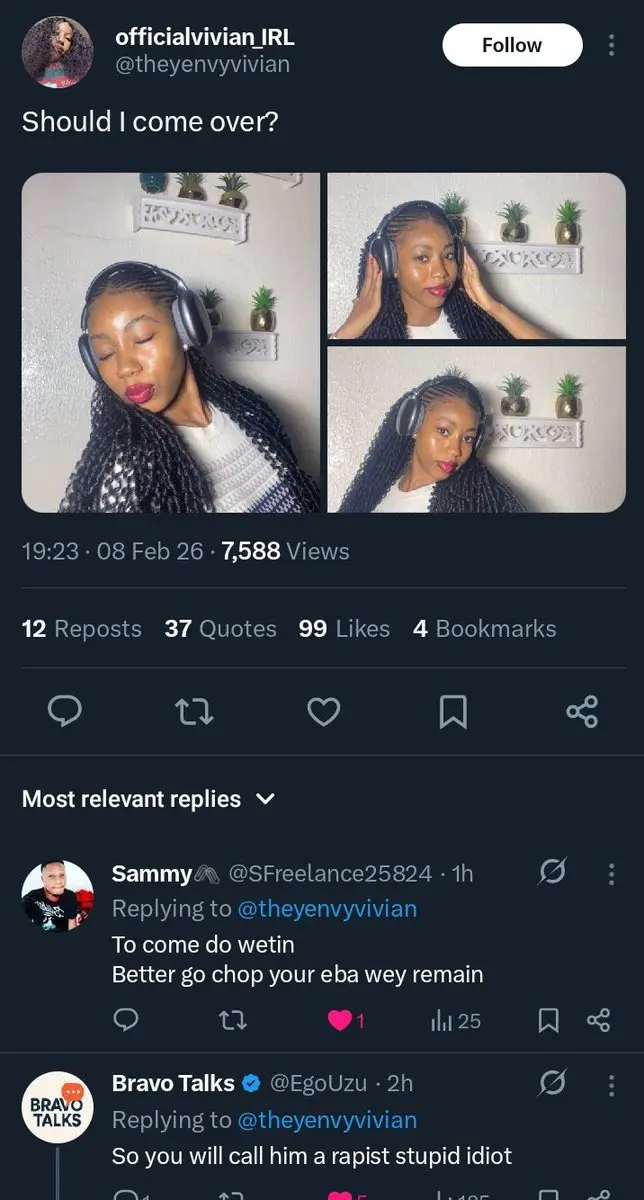
Task: View analytics icon on Sammy's reply
Action: [x=440, y=1020]
